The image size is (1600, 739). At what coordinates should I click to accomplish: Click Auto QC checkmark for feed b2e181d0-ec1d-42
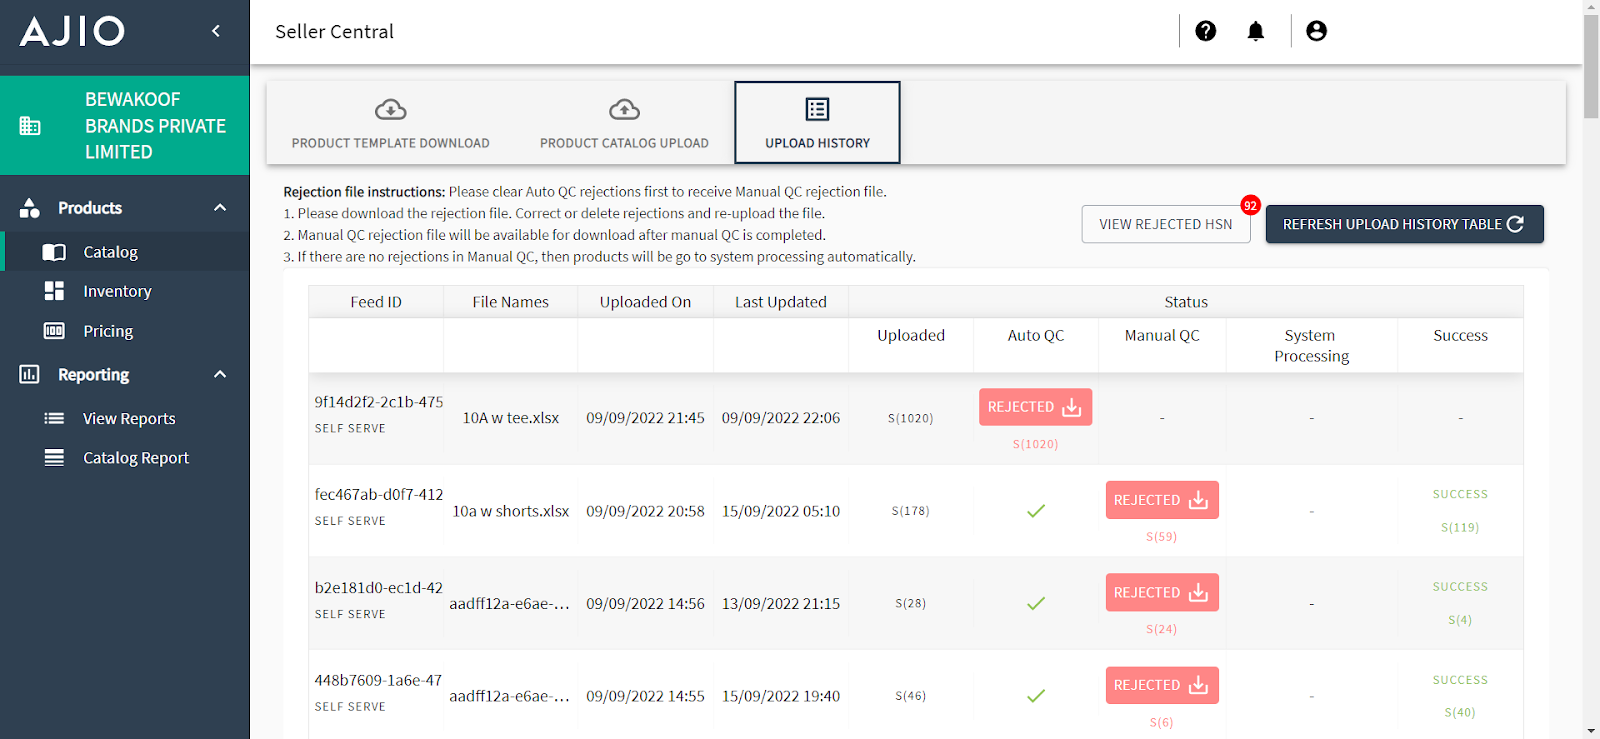click(1036, 603)
